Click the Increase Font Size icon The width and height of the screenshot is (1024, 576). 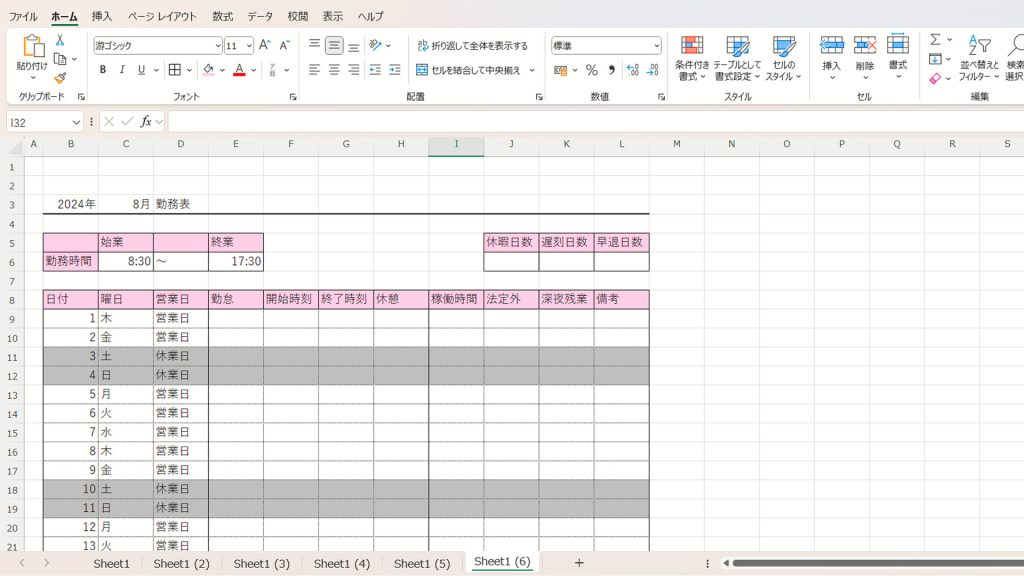(264, 45)
